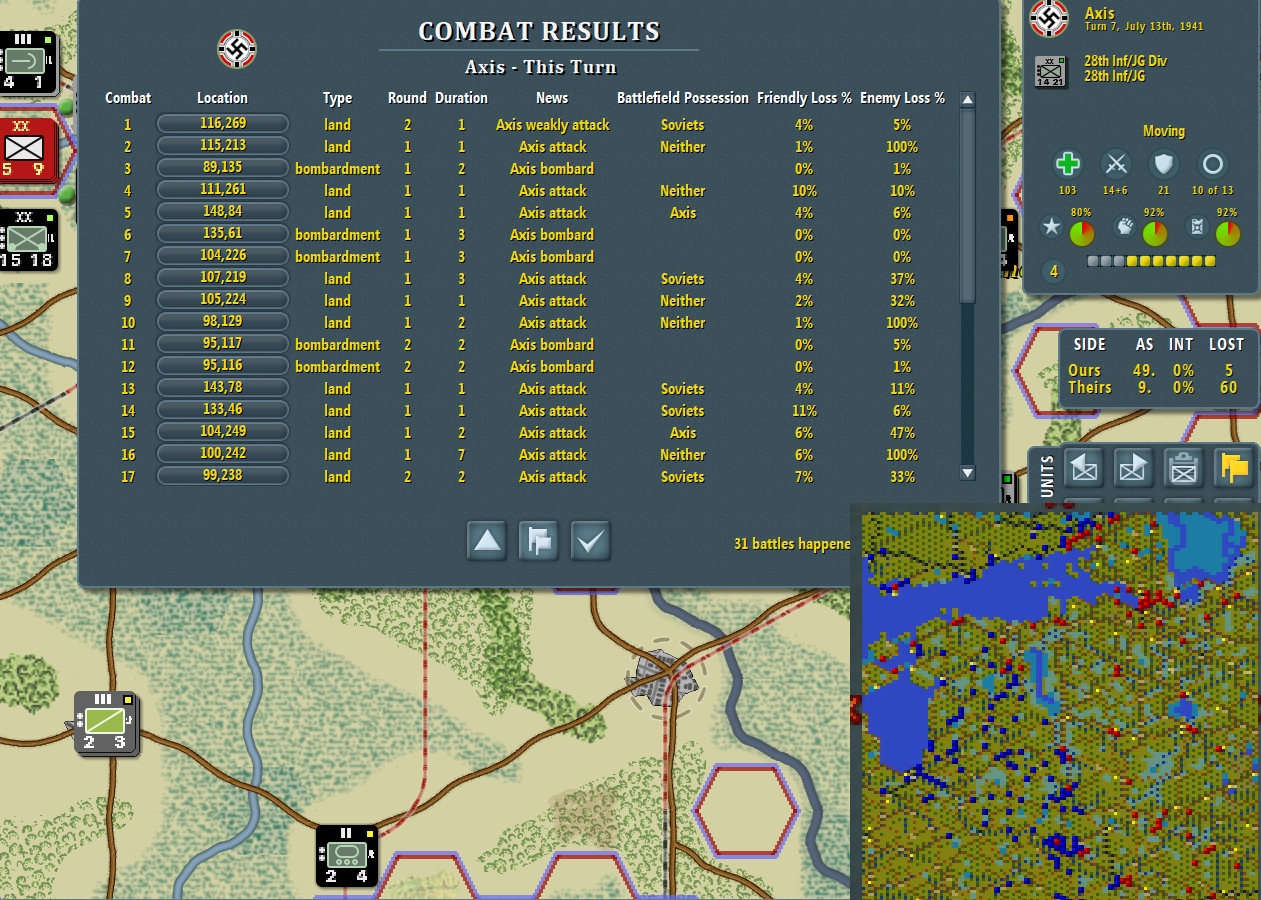Screen dimensions: 1261x900
Task: Click combat results scrollbar up arrow
Action: coord(967,99)
